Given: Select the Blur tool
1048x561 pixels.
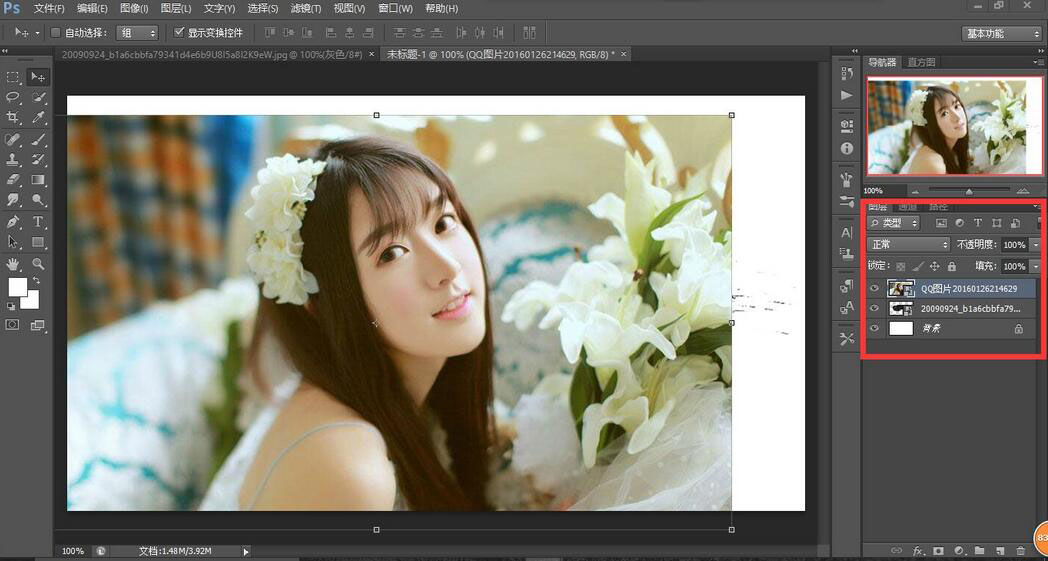Looking at the screenshot, I should pyautogui.click(x=13, y=199).
